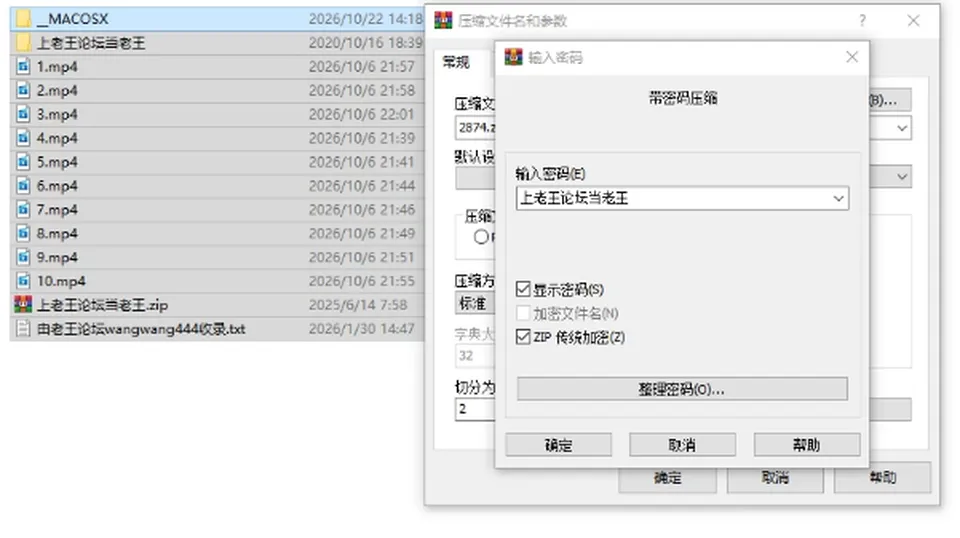Click 确定 in password dialog

click(x=558, y=445)
